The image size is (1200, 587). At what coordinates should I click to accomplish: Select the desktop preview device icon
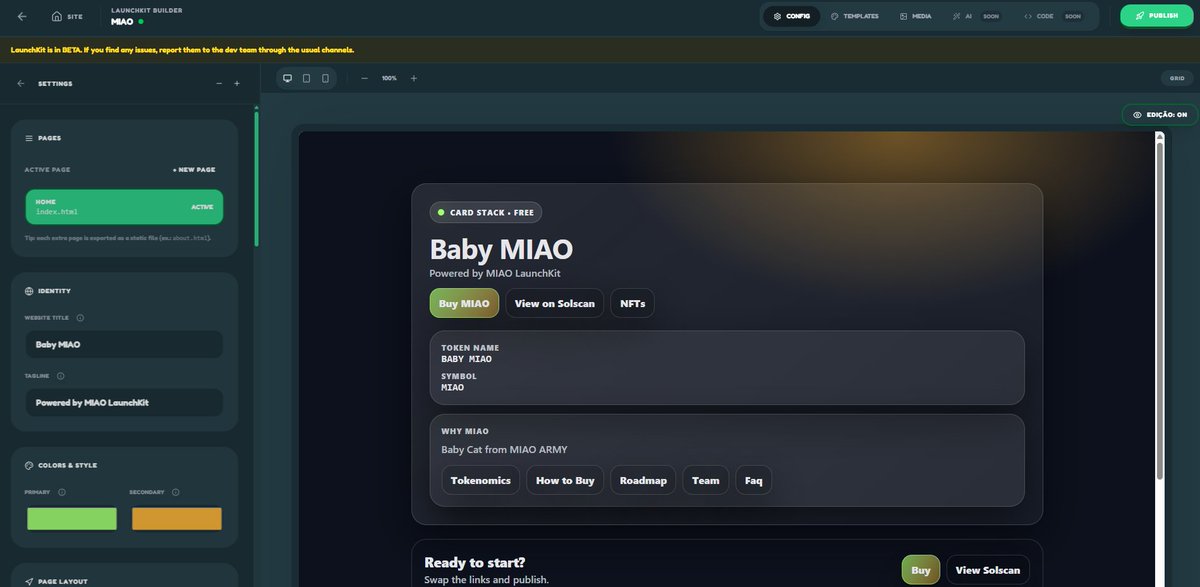point(287,78)
